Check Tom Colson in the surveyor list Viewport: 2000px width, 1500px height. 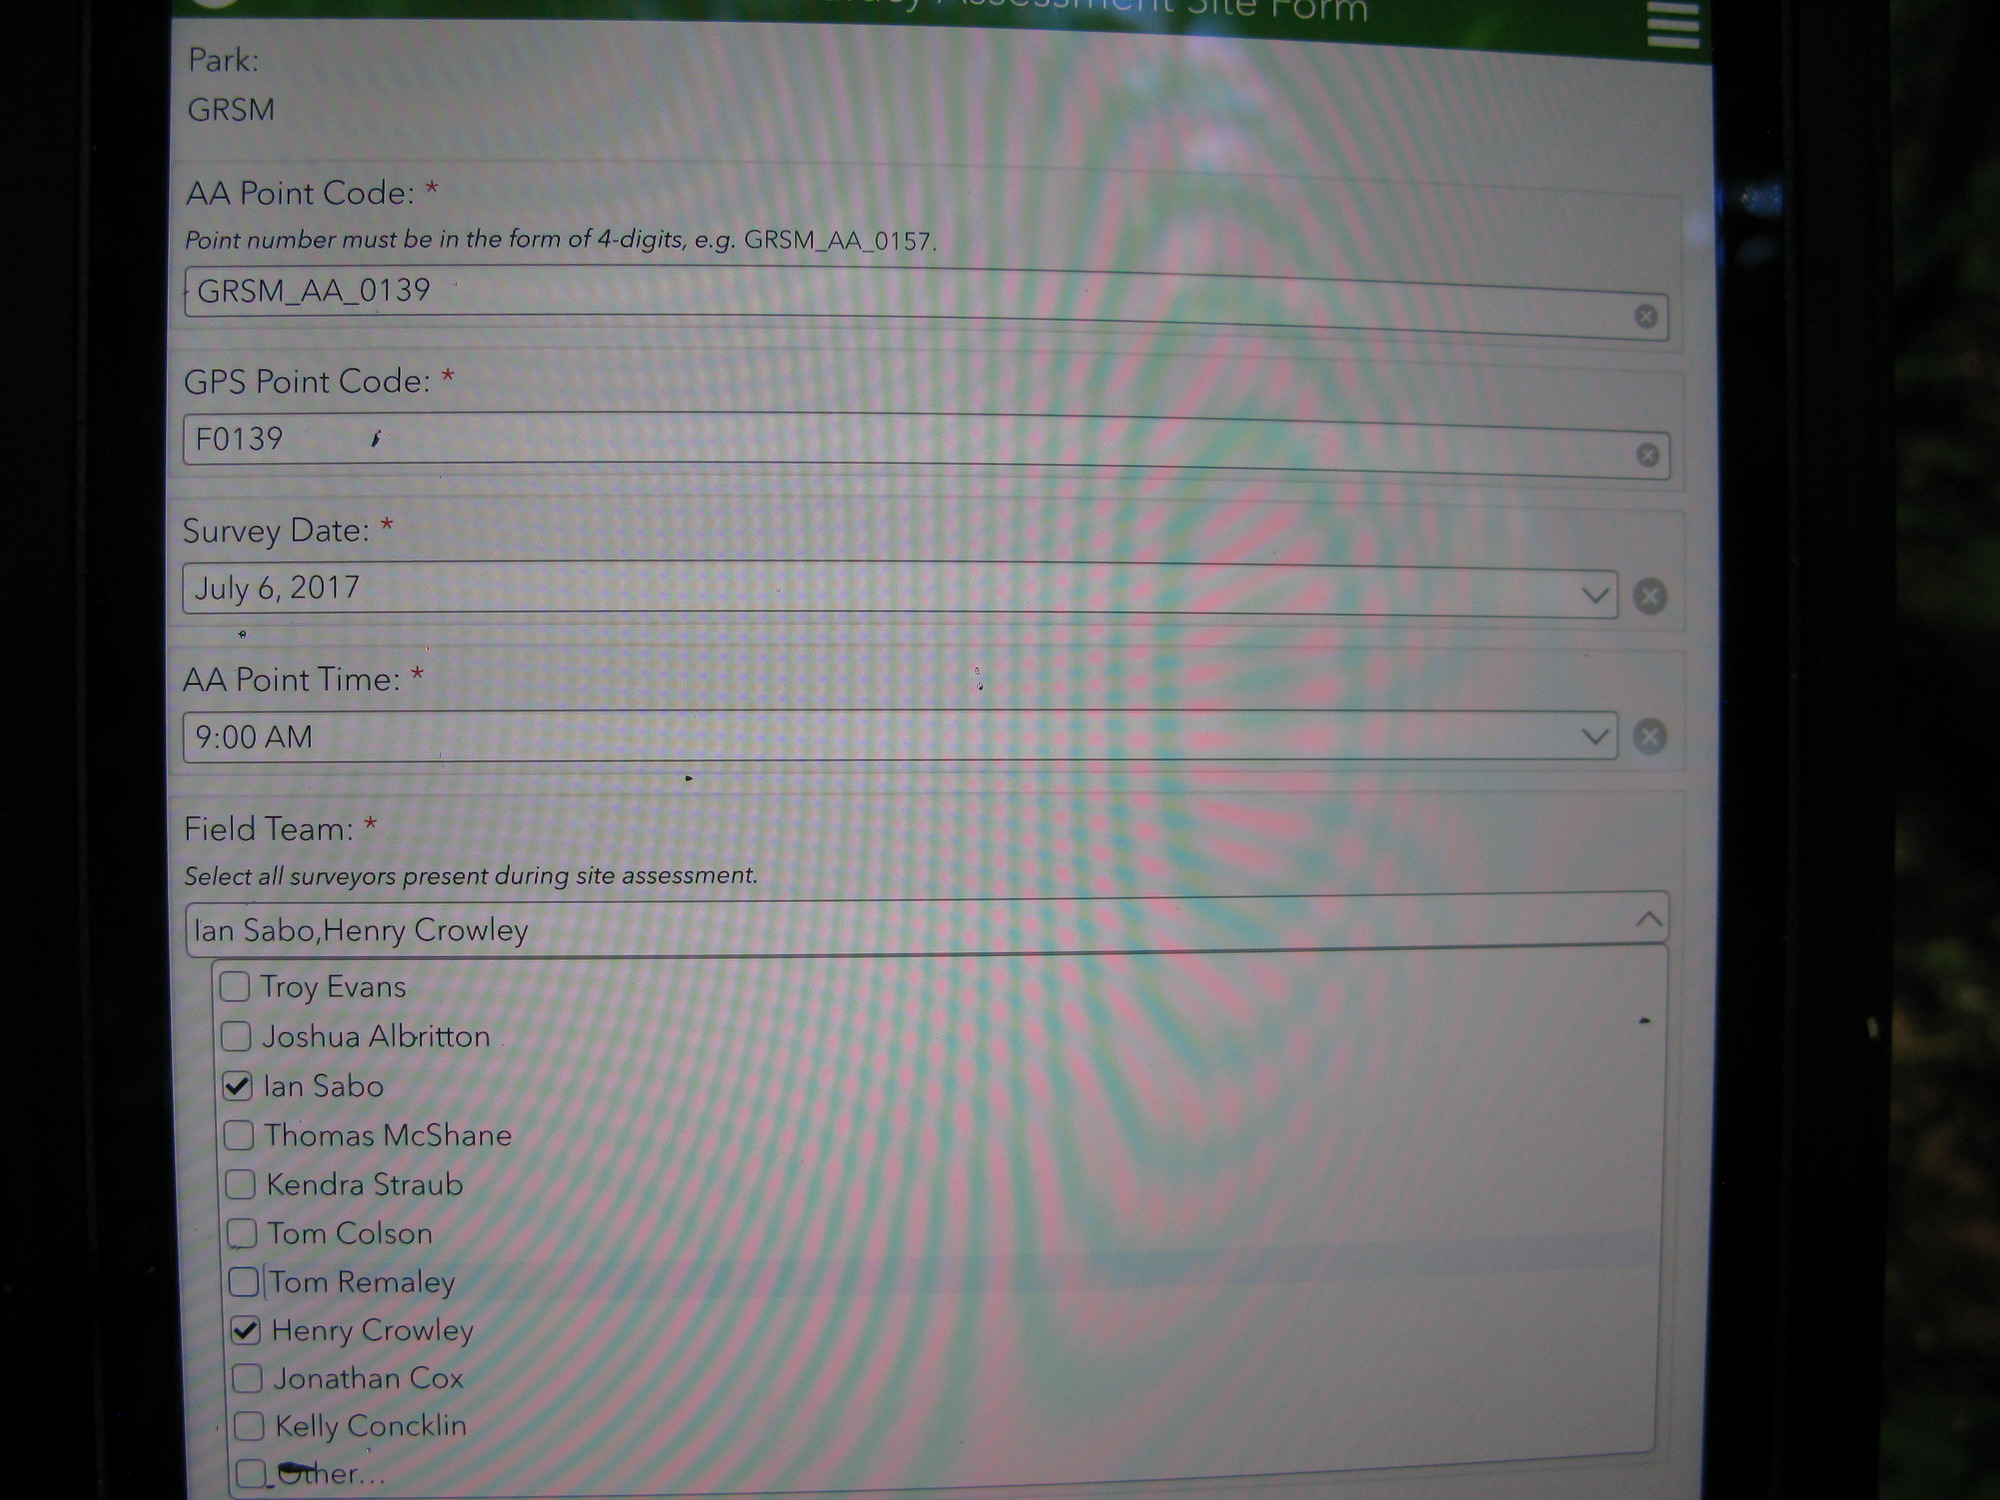click(x=240, y=1233)
